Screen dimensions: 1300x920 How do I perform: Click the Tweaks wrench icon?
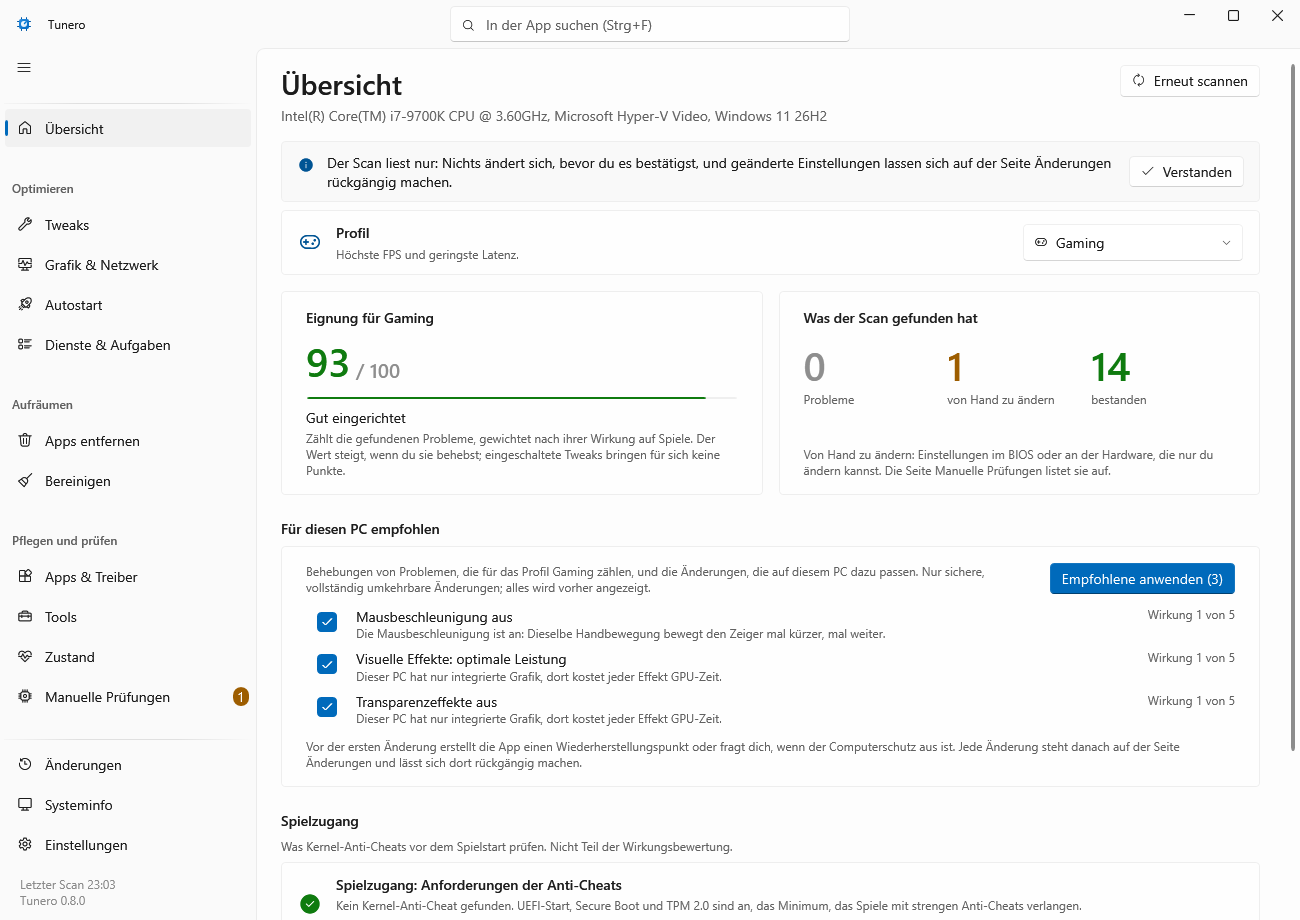coord(25,225)
